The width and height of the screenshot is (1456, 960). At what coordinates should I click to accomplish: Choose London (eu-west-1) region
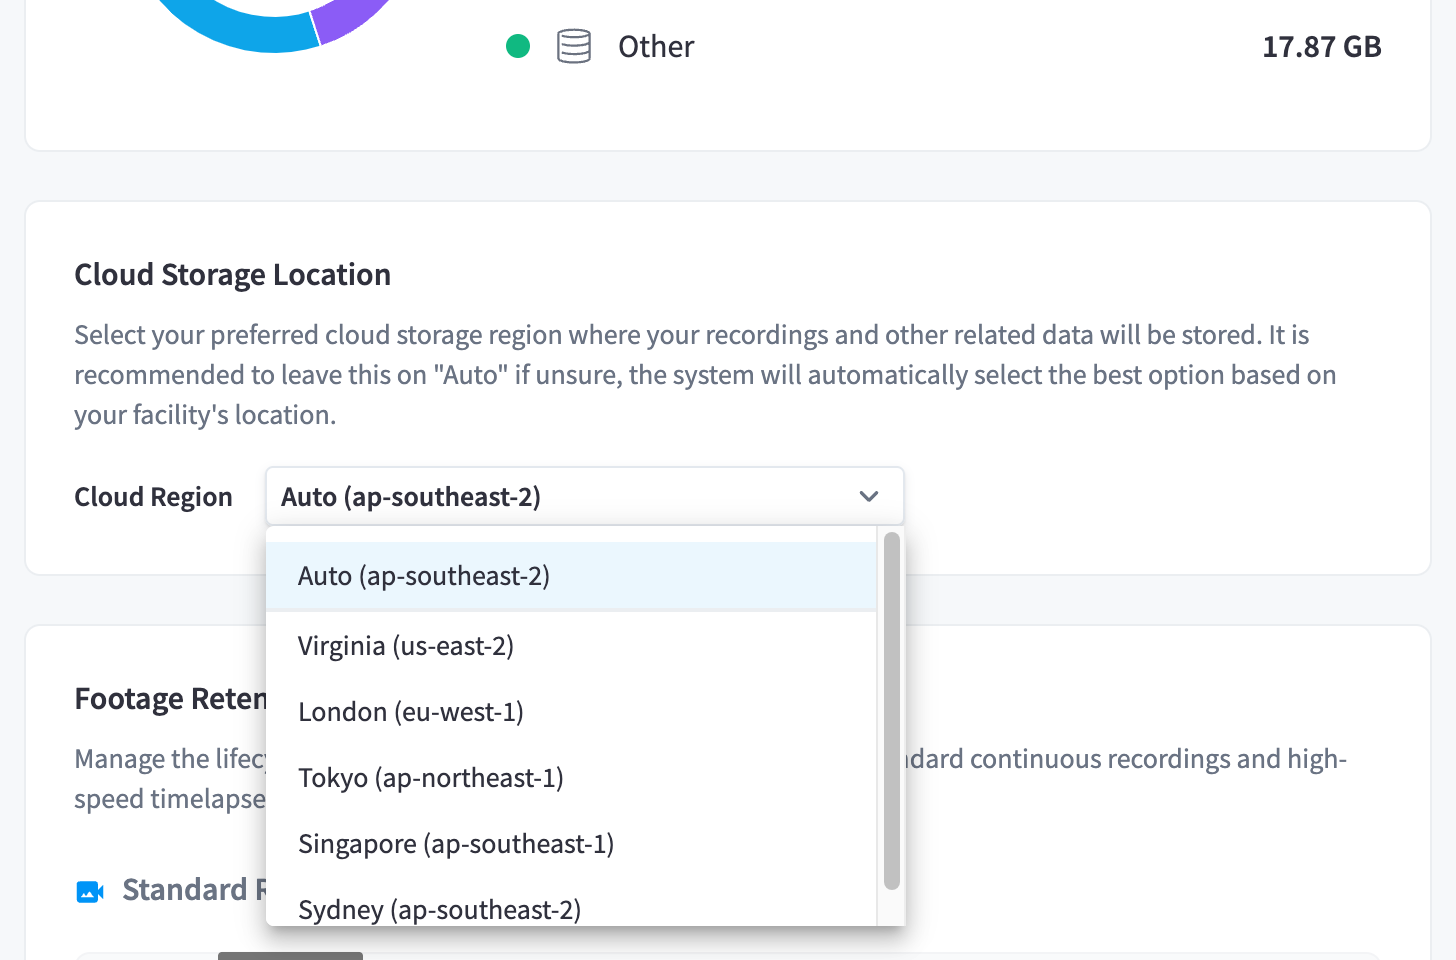coord(571,711)
